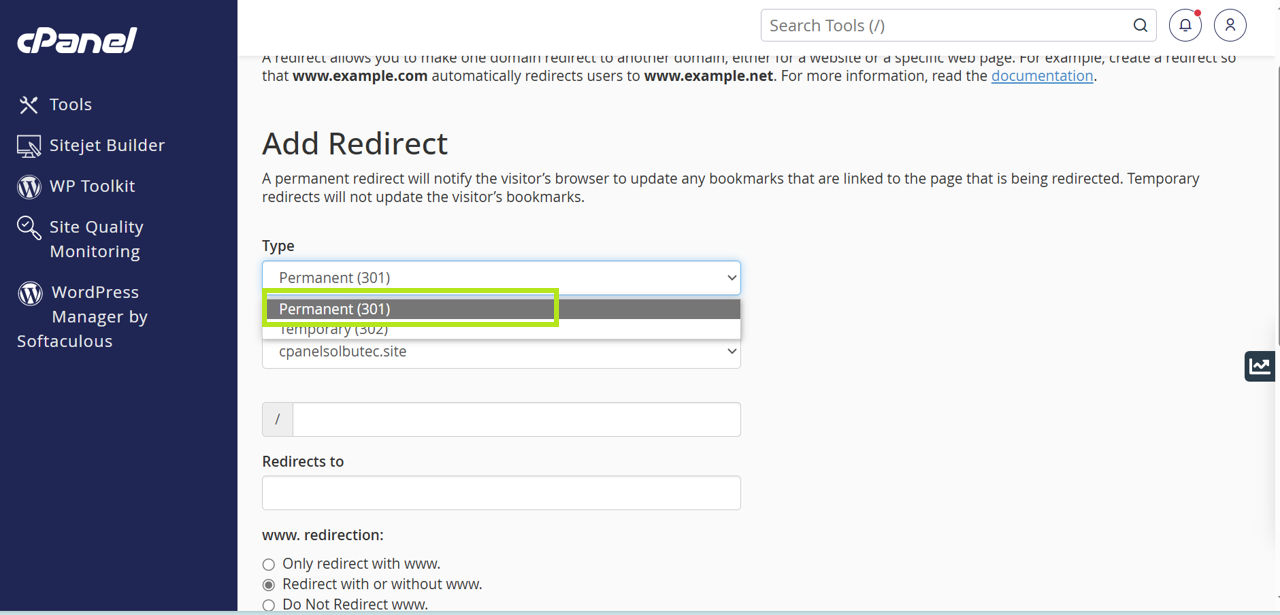1280x615 pixels.
Task: Click the Search Tools input field
Action: pos(945,26)
